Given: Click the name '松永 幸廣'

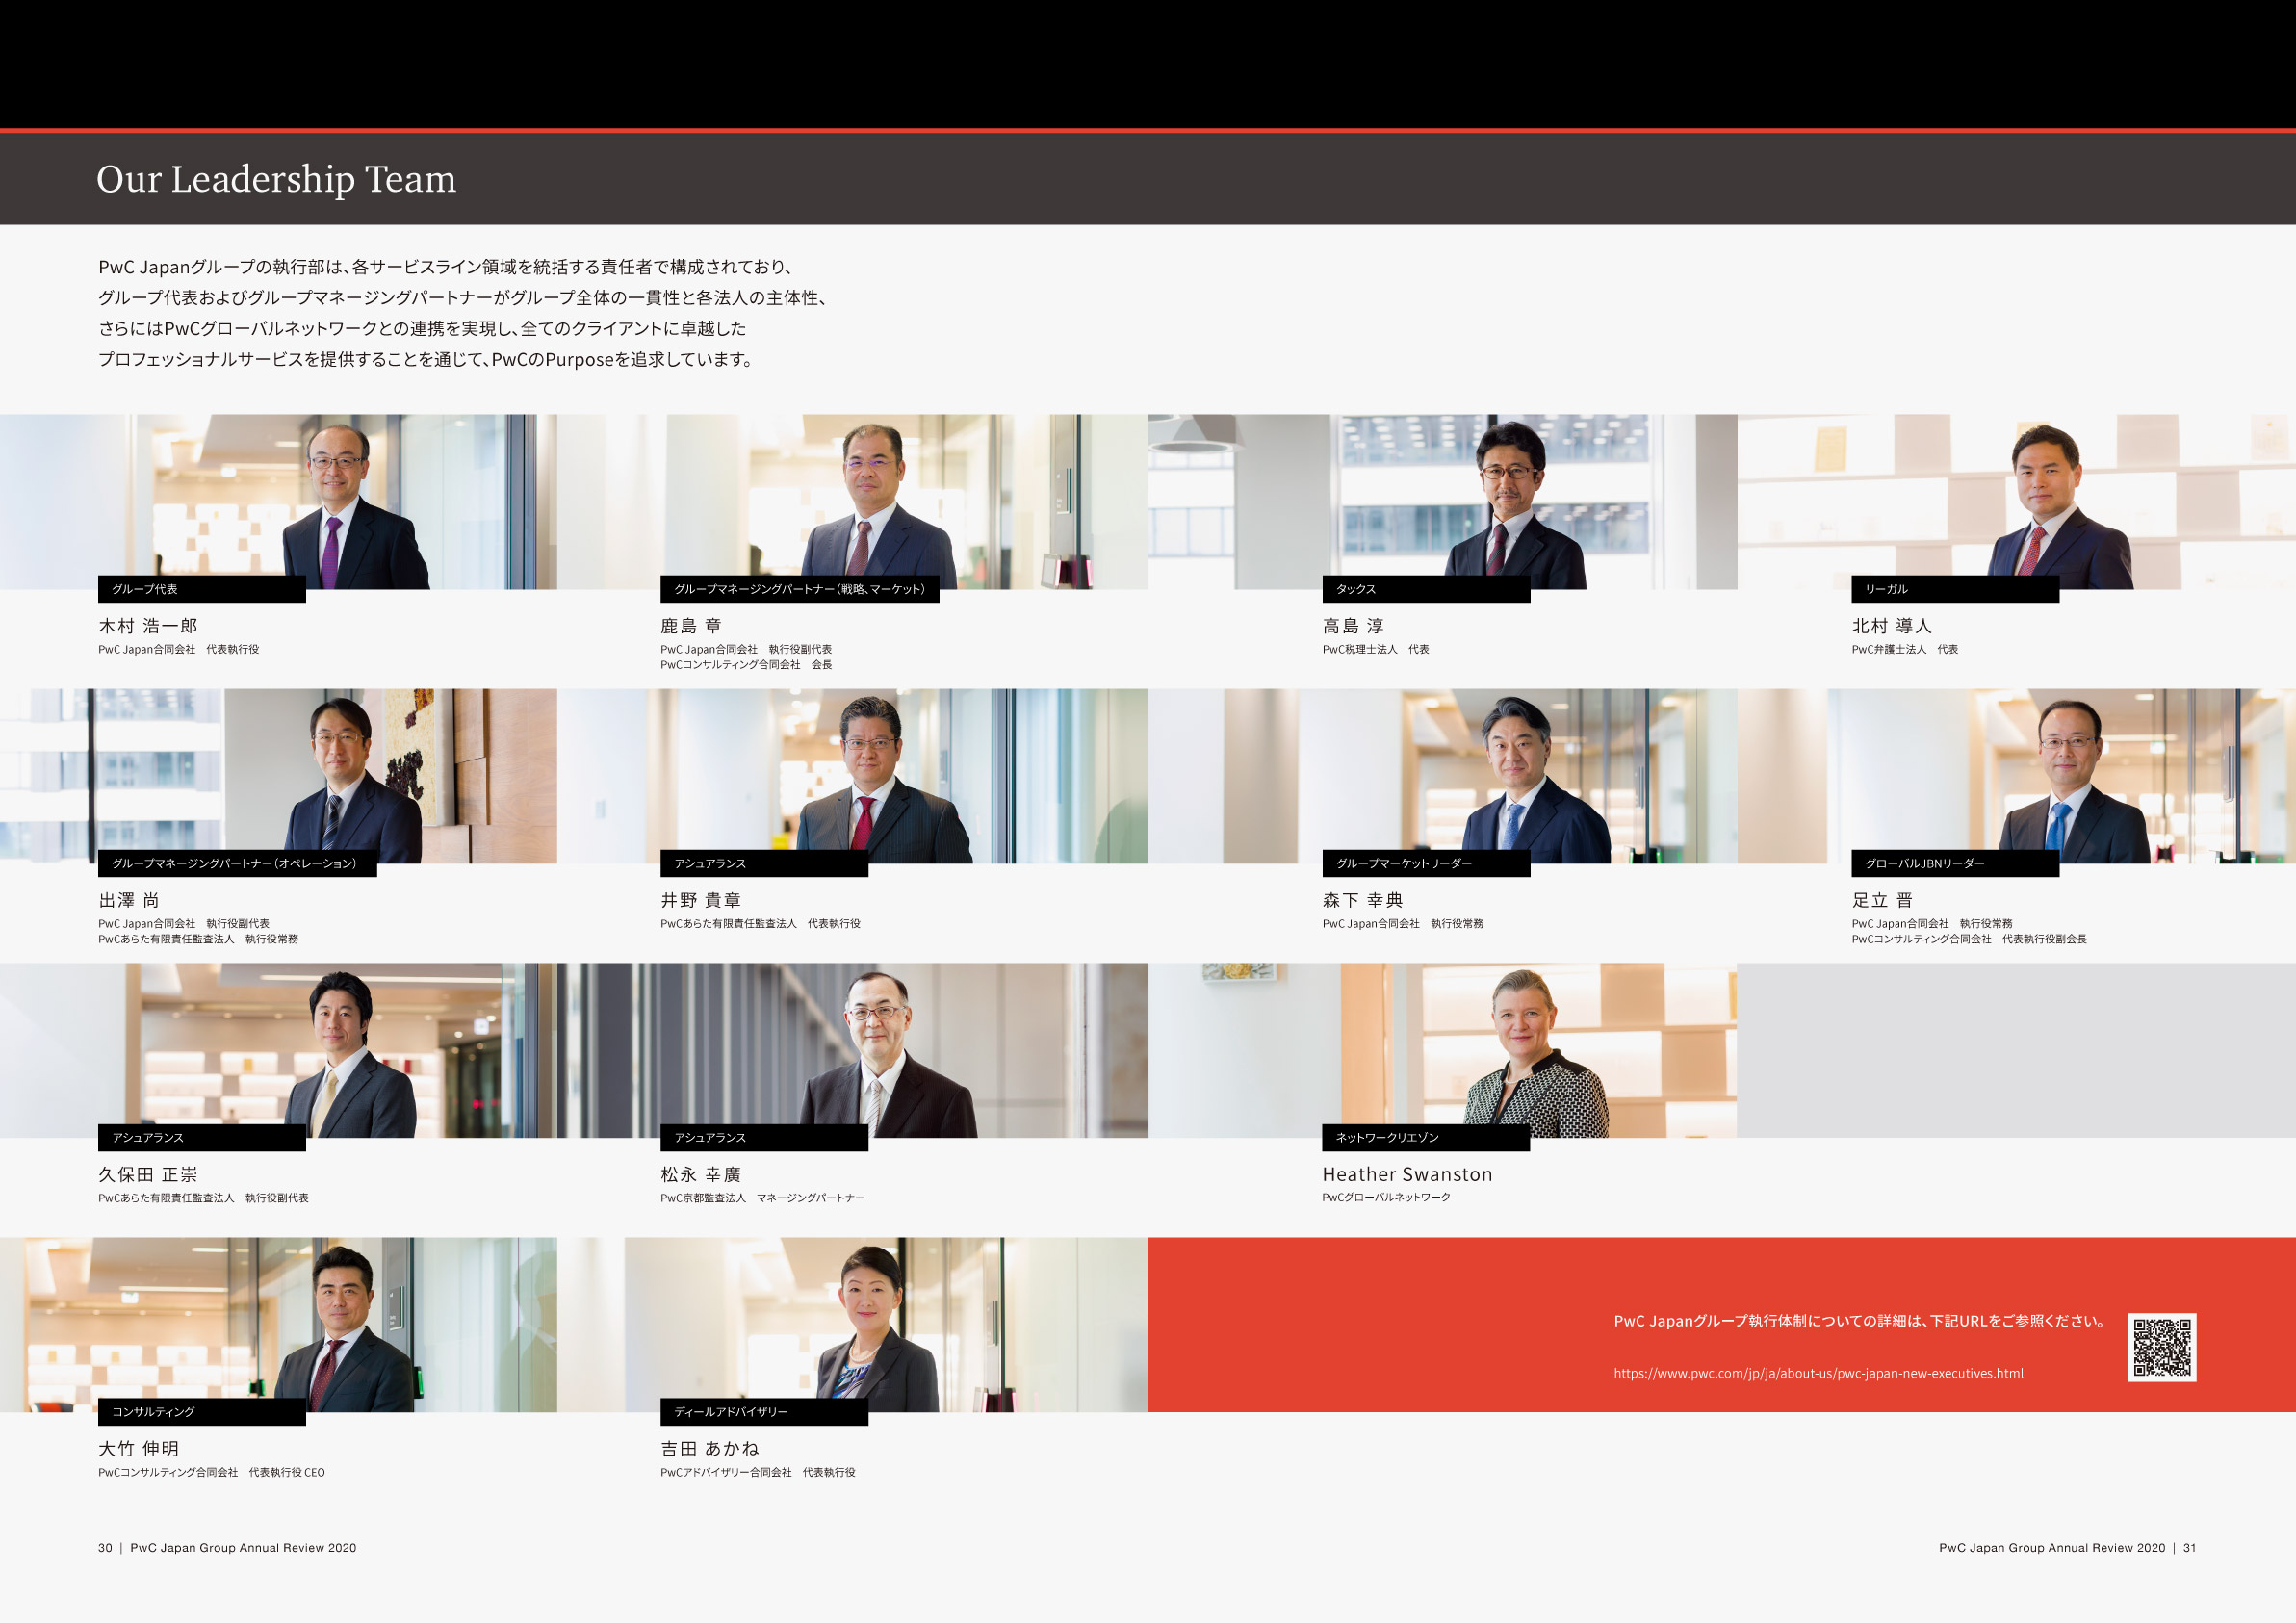Looking at the screenshot, I should (701, 1174).
